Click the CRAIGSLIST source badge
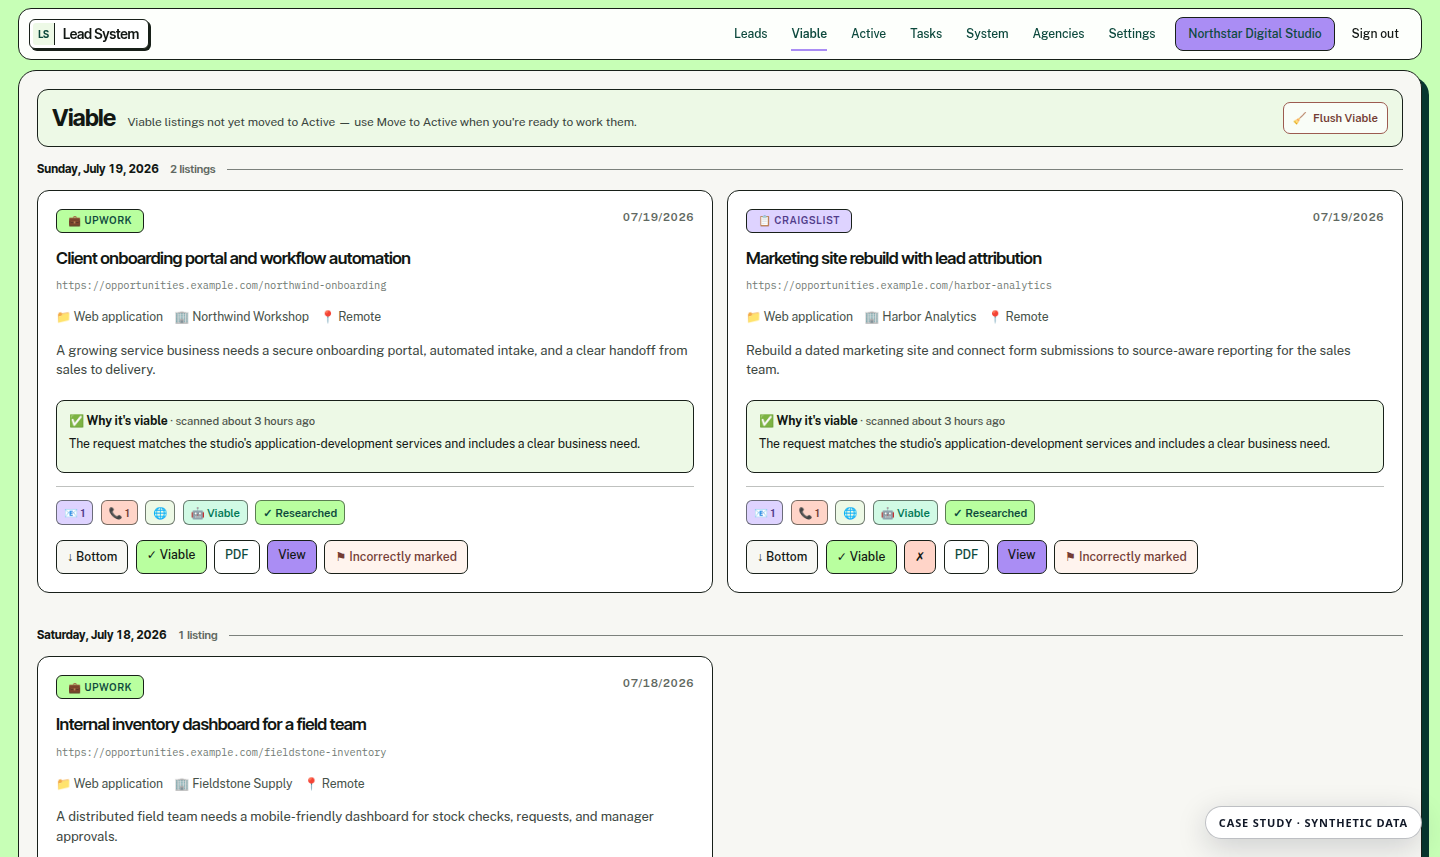The height and width of the screenshot is (857, 1440). [x=799, y=221]
